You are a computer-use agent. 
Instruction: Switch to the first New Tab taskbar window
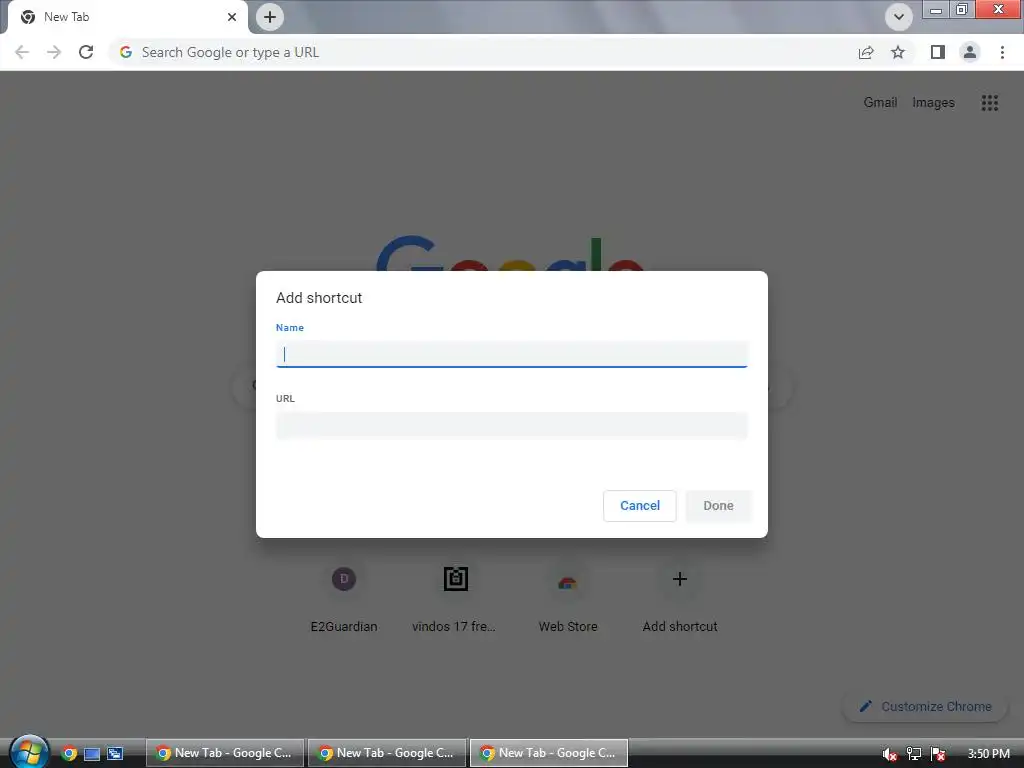(x=225, y=752)
